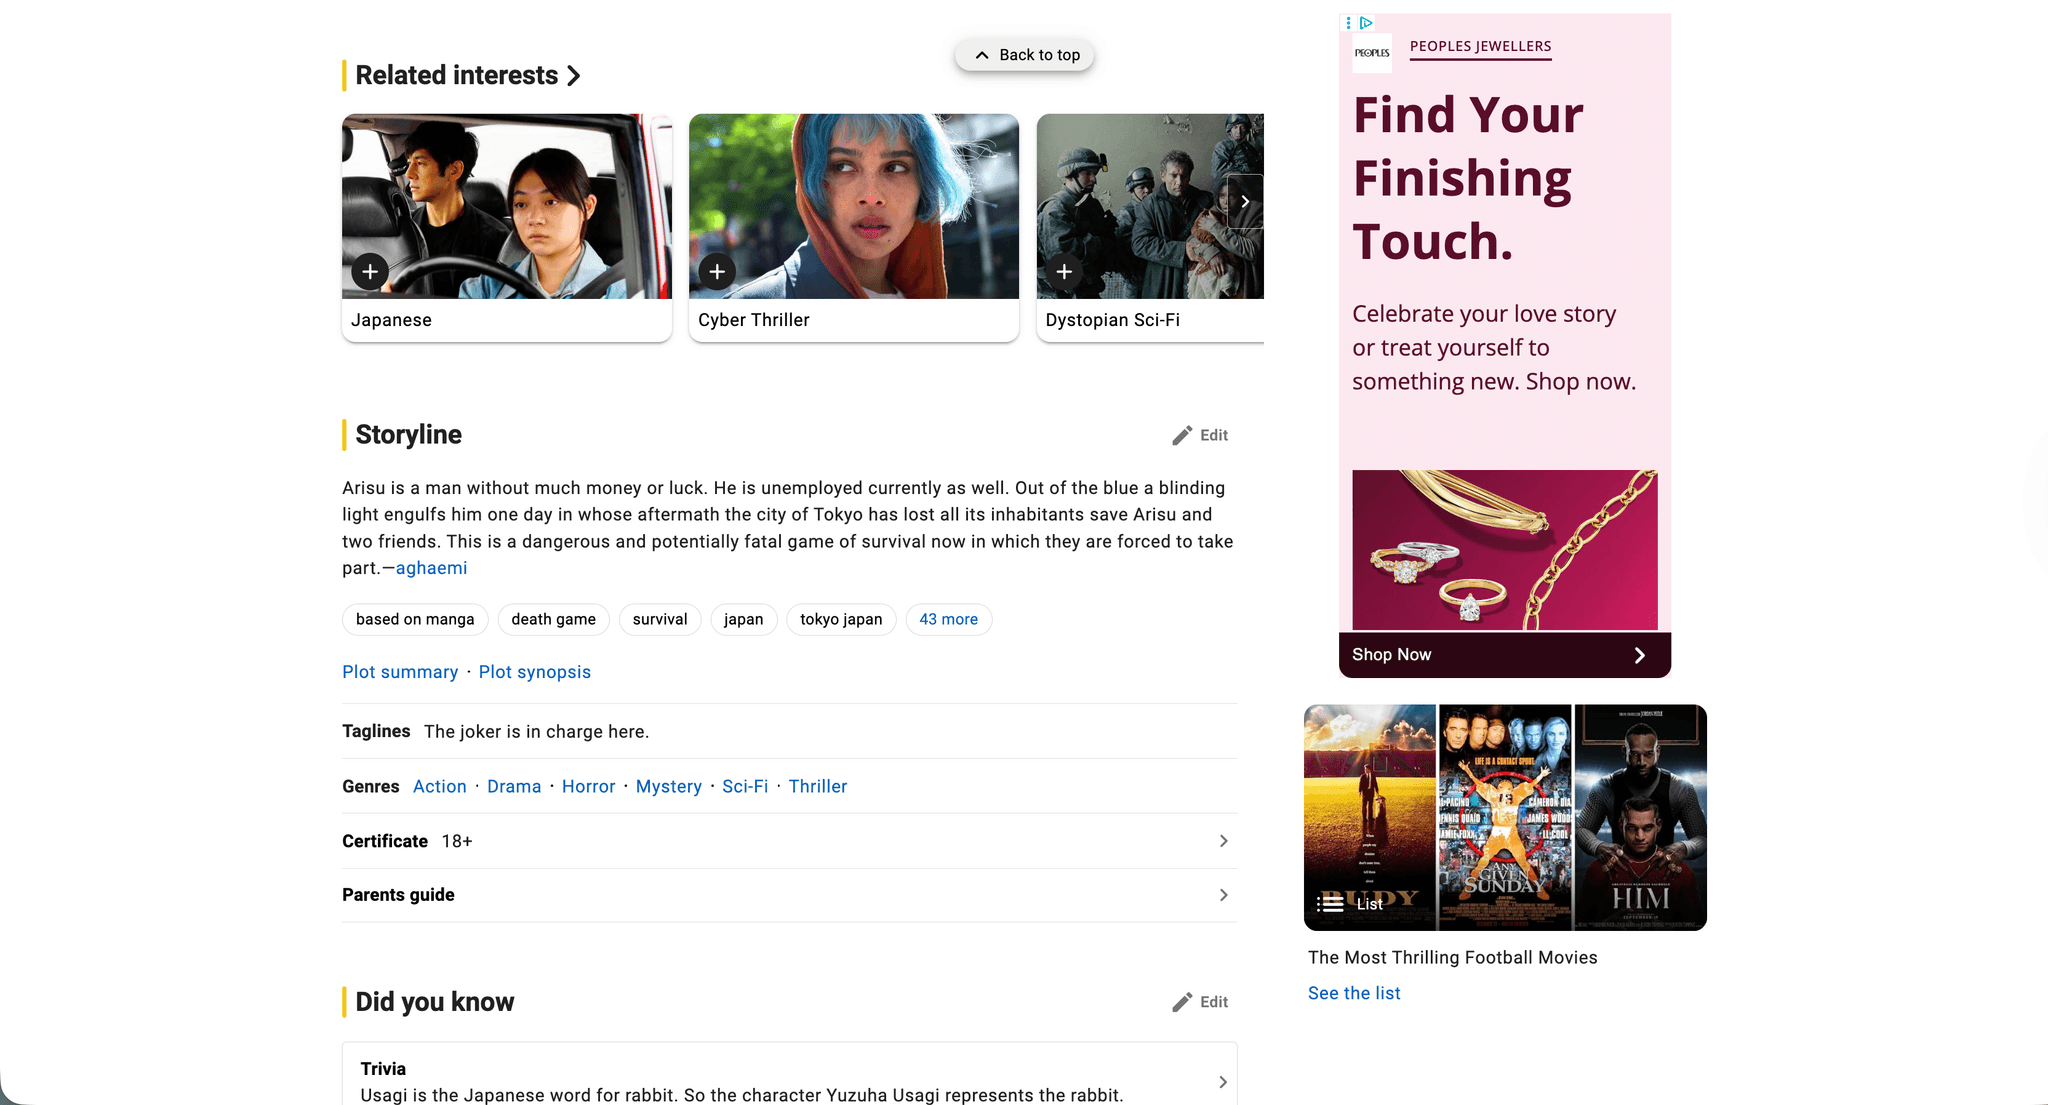The width and height of the screenshot is (2048, 1105).
Task: Add Japanese interest with plus icon
Action: 370,271
